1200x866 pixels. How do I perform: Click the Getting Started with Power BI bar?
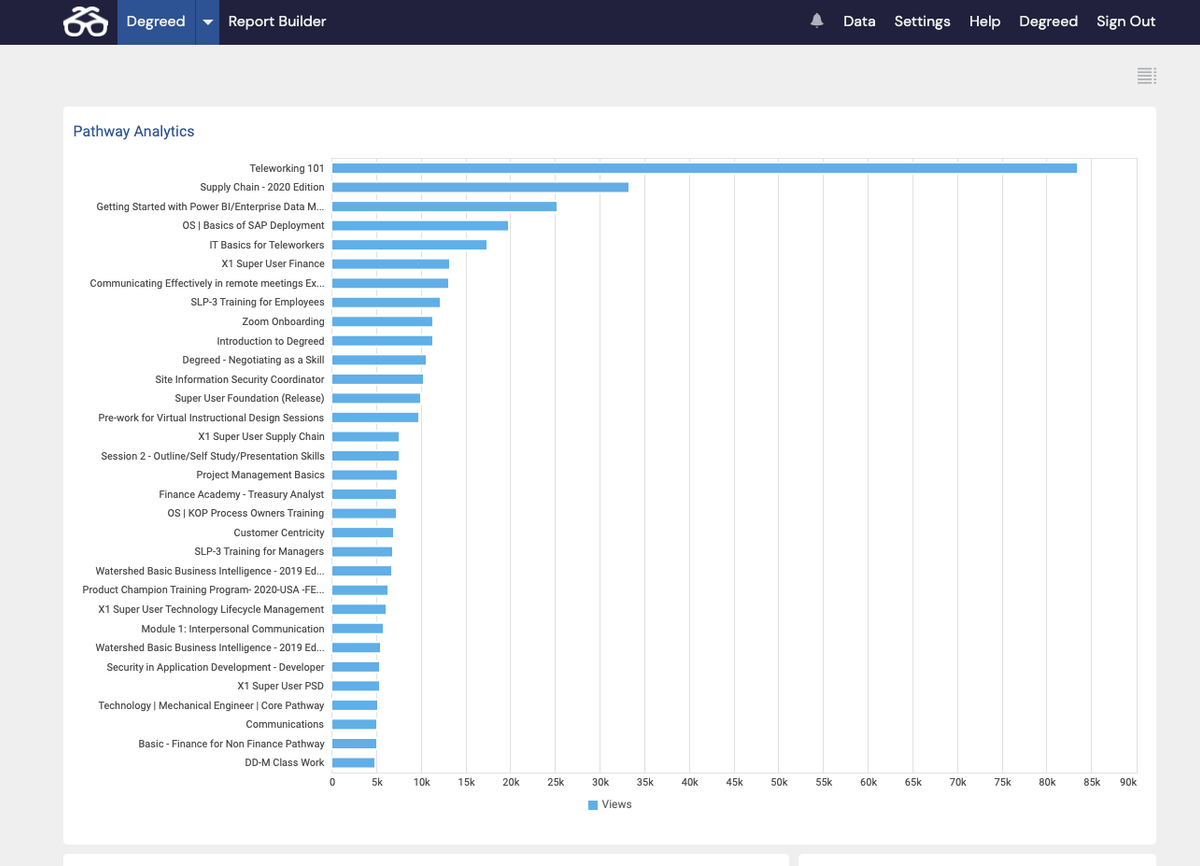pos(444,206)
